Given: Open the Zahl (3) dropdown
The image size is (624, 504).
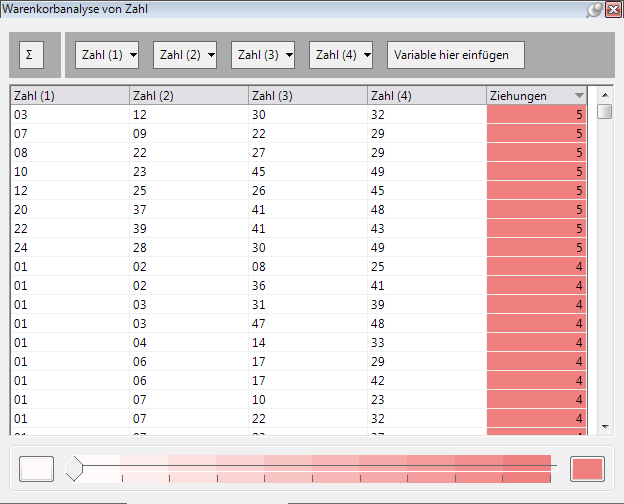Looking at the screenshot, I should 263,55.
